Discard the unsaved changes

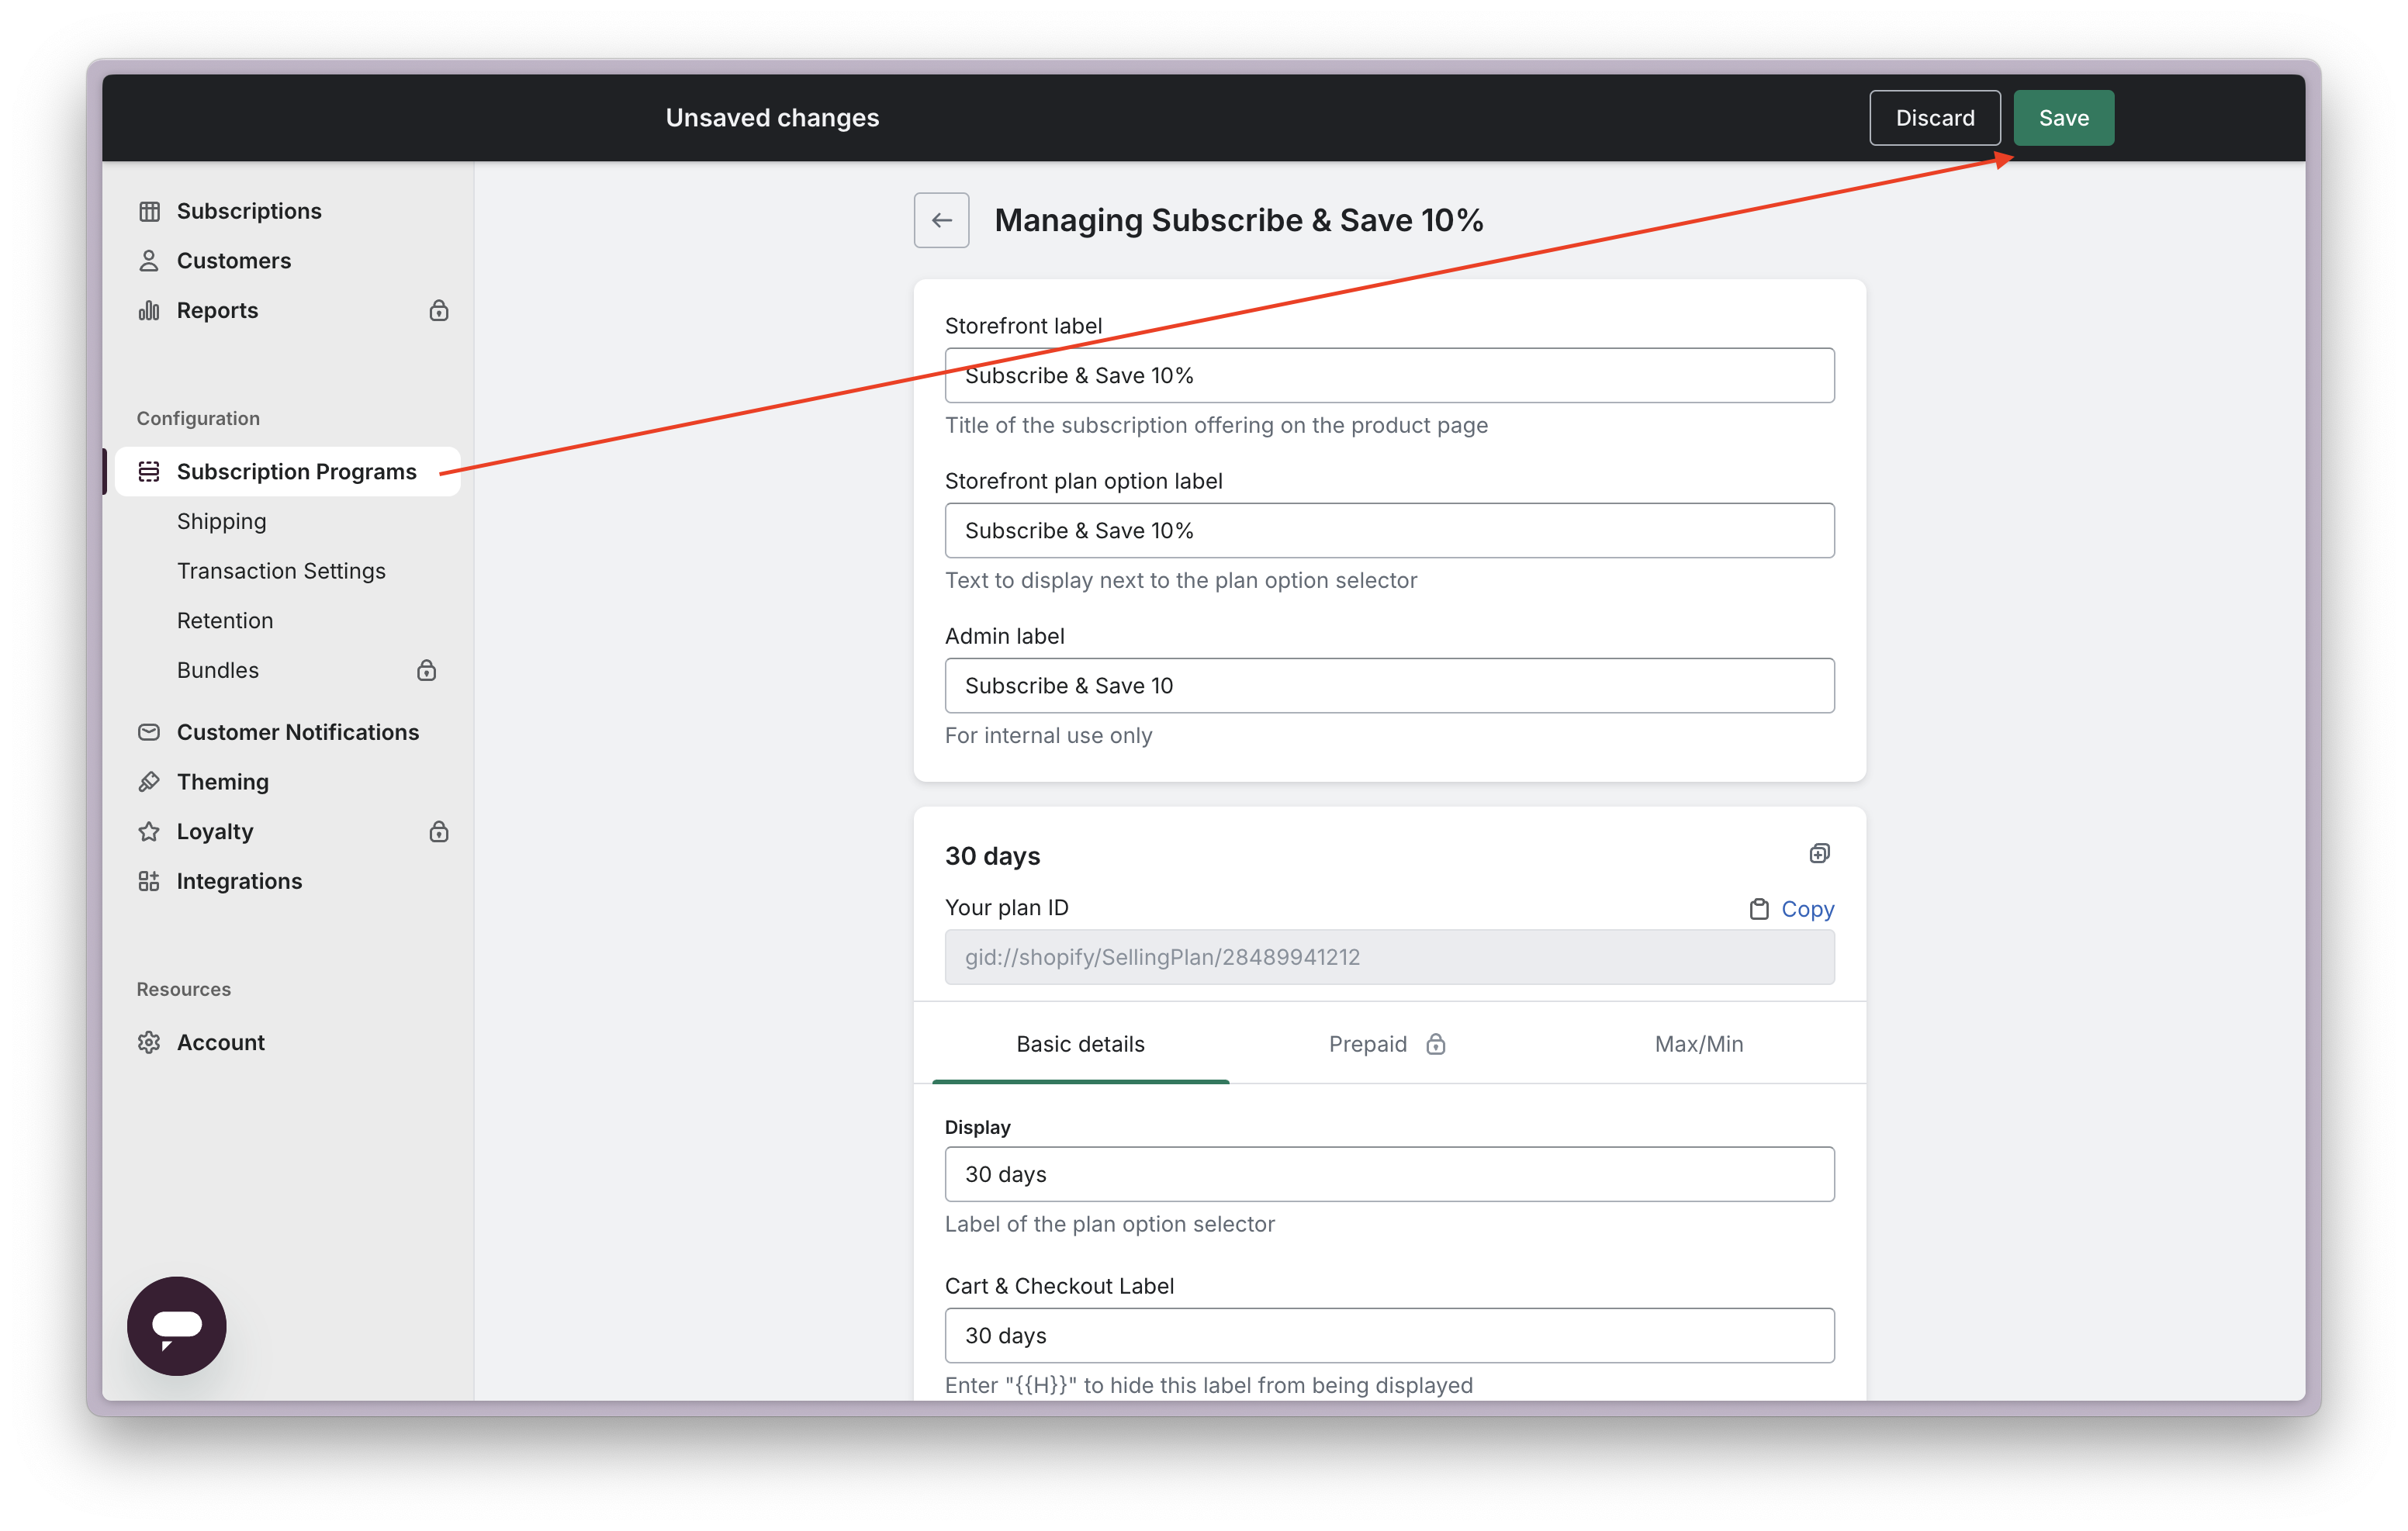pos(1934,118)
